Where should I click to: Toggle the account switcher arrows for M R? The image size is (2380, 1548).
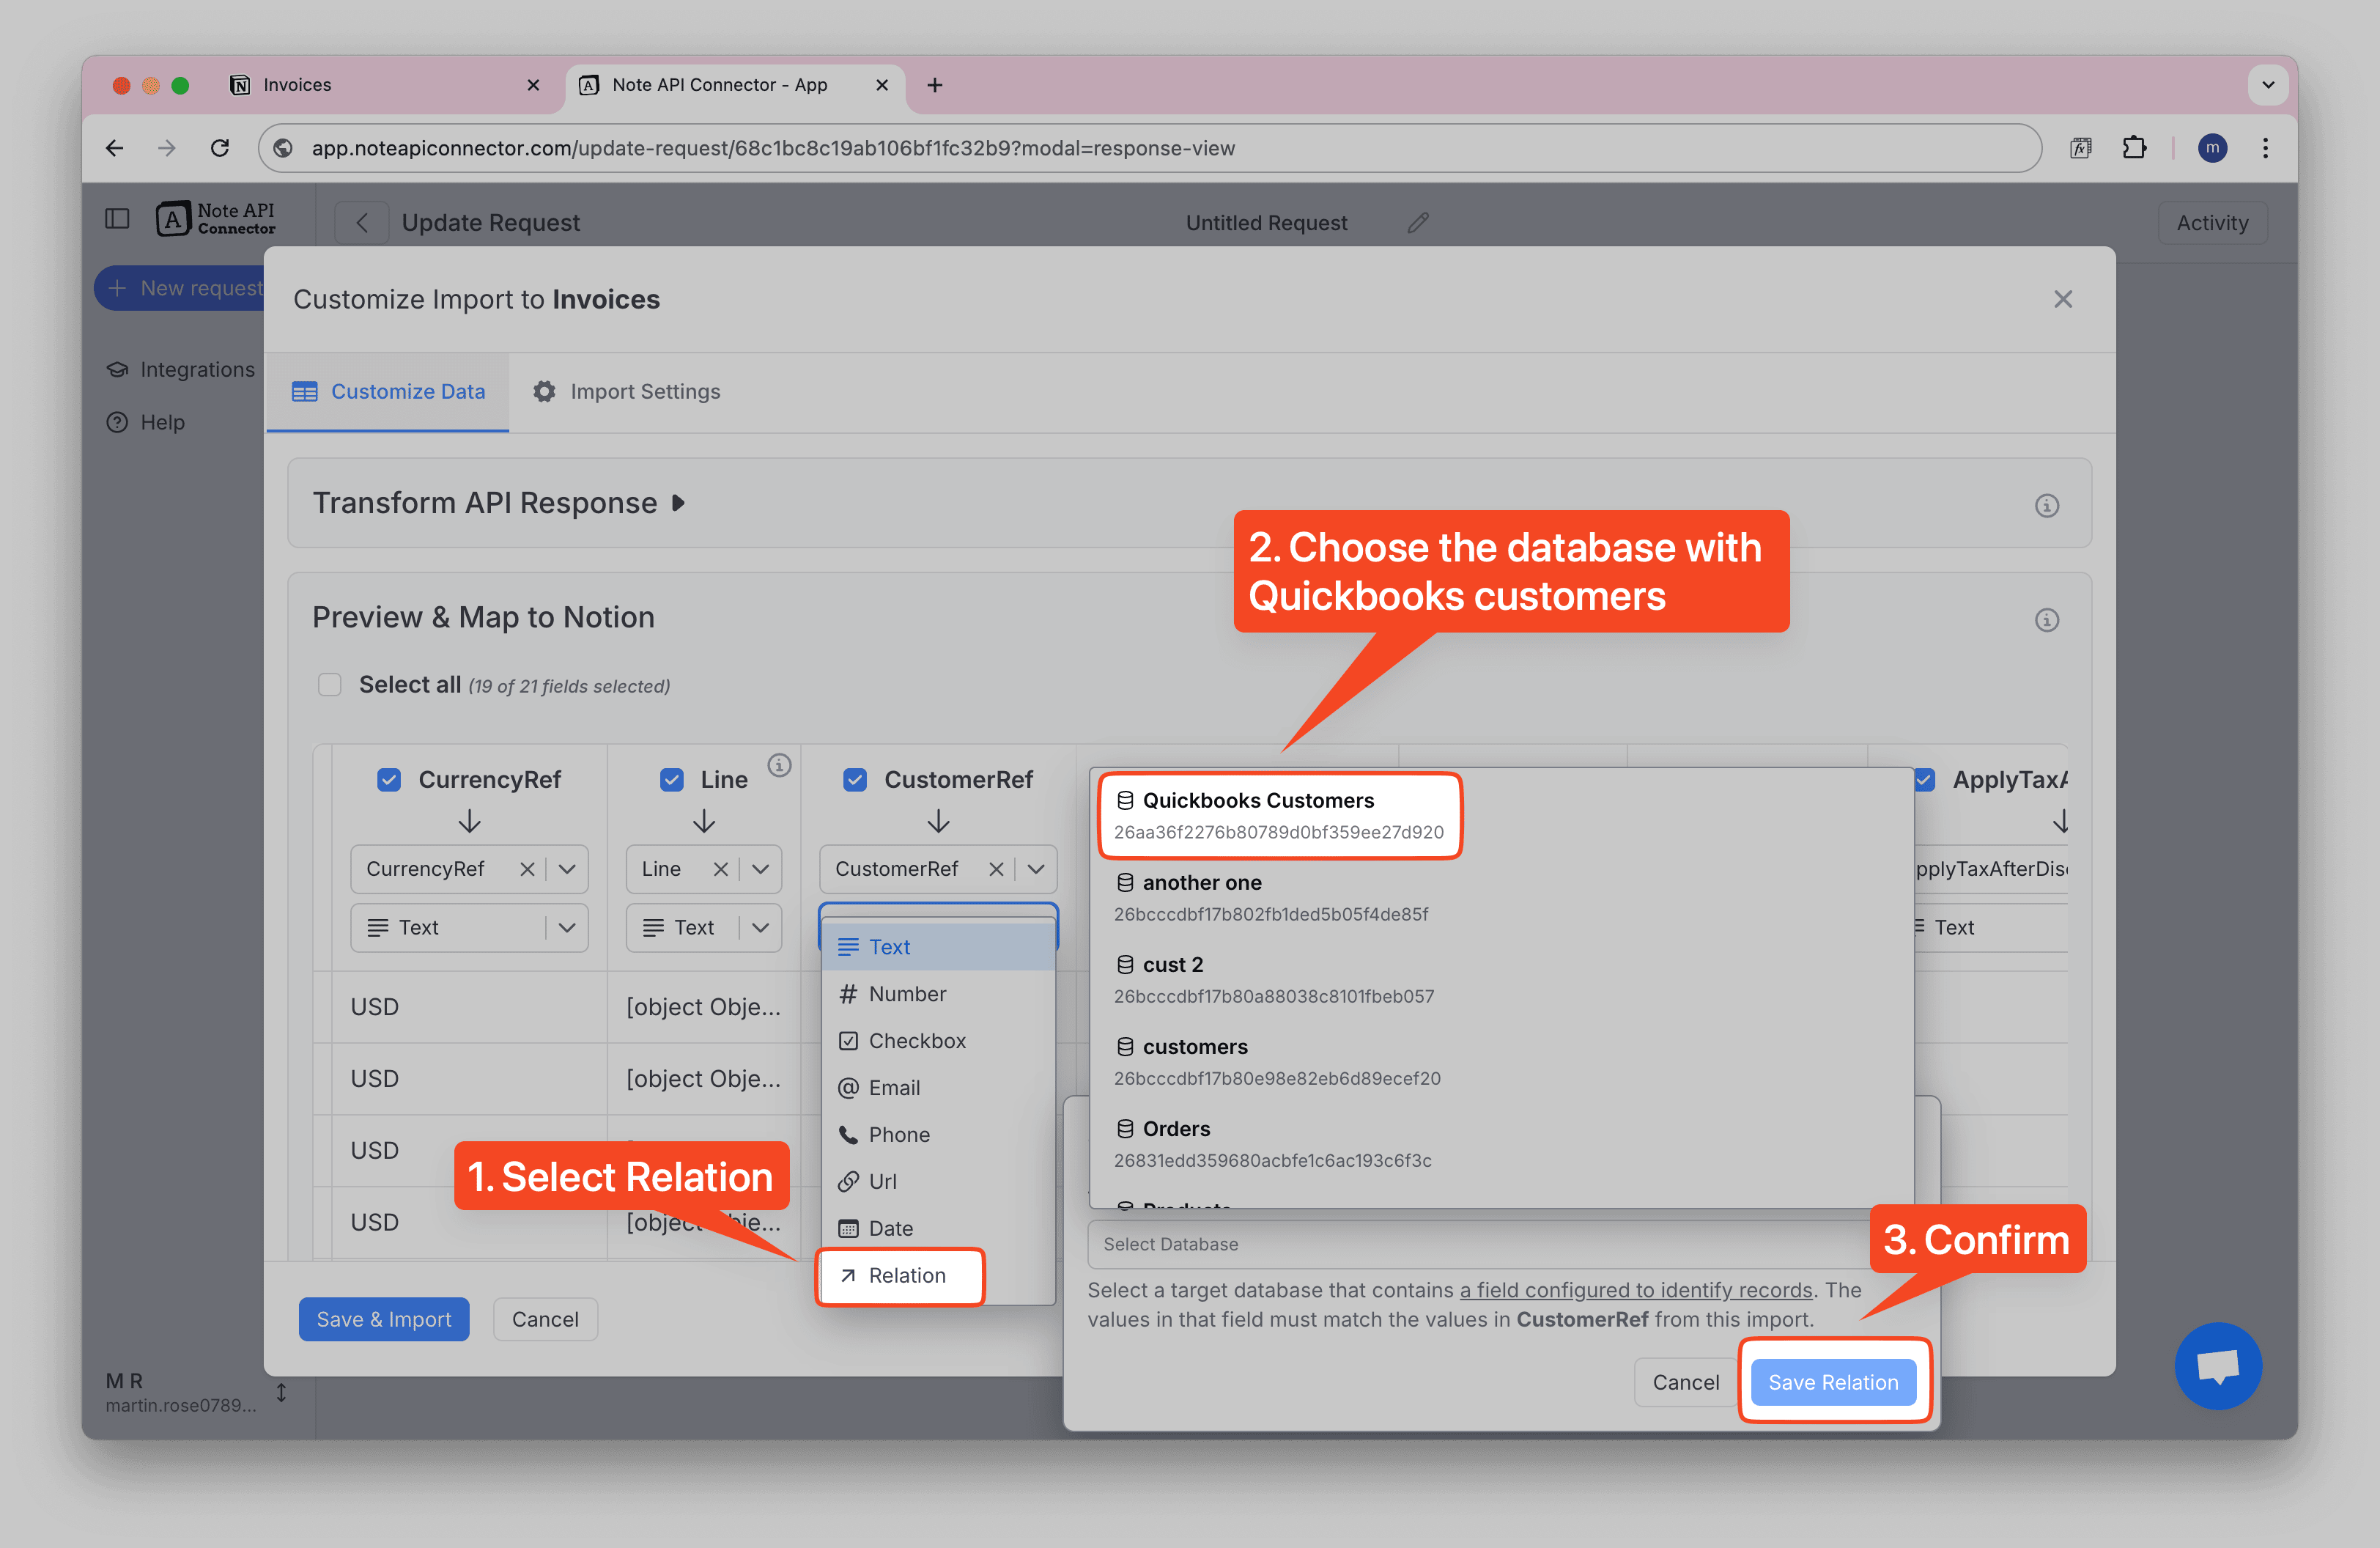[281, 1392]
